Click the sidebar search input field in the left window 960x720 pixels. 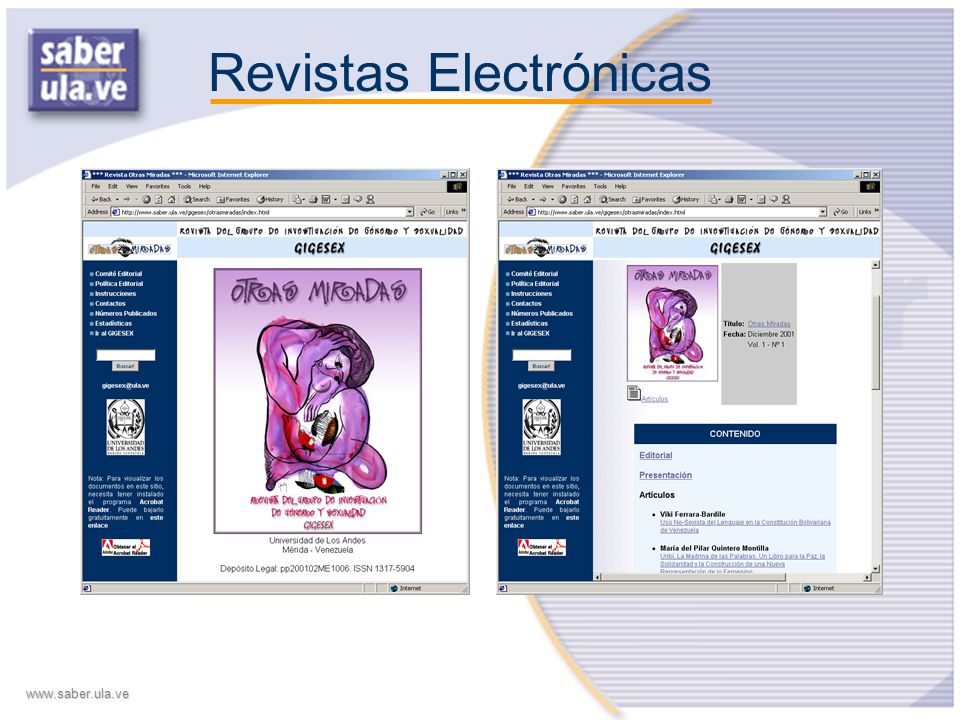(x=126, y=355)
